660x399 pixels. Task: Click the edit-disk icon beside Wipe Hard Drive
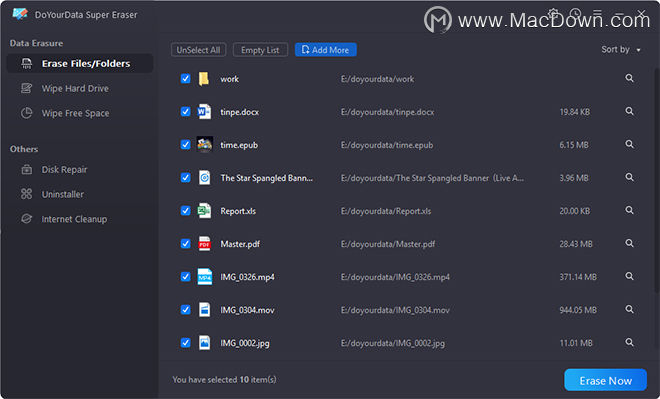(x=27, y=88)
